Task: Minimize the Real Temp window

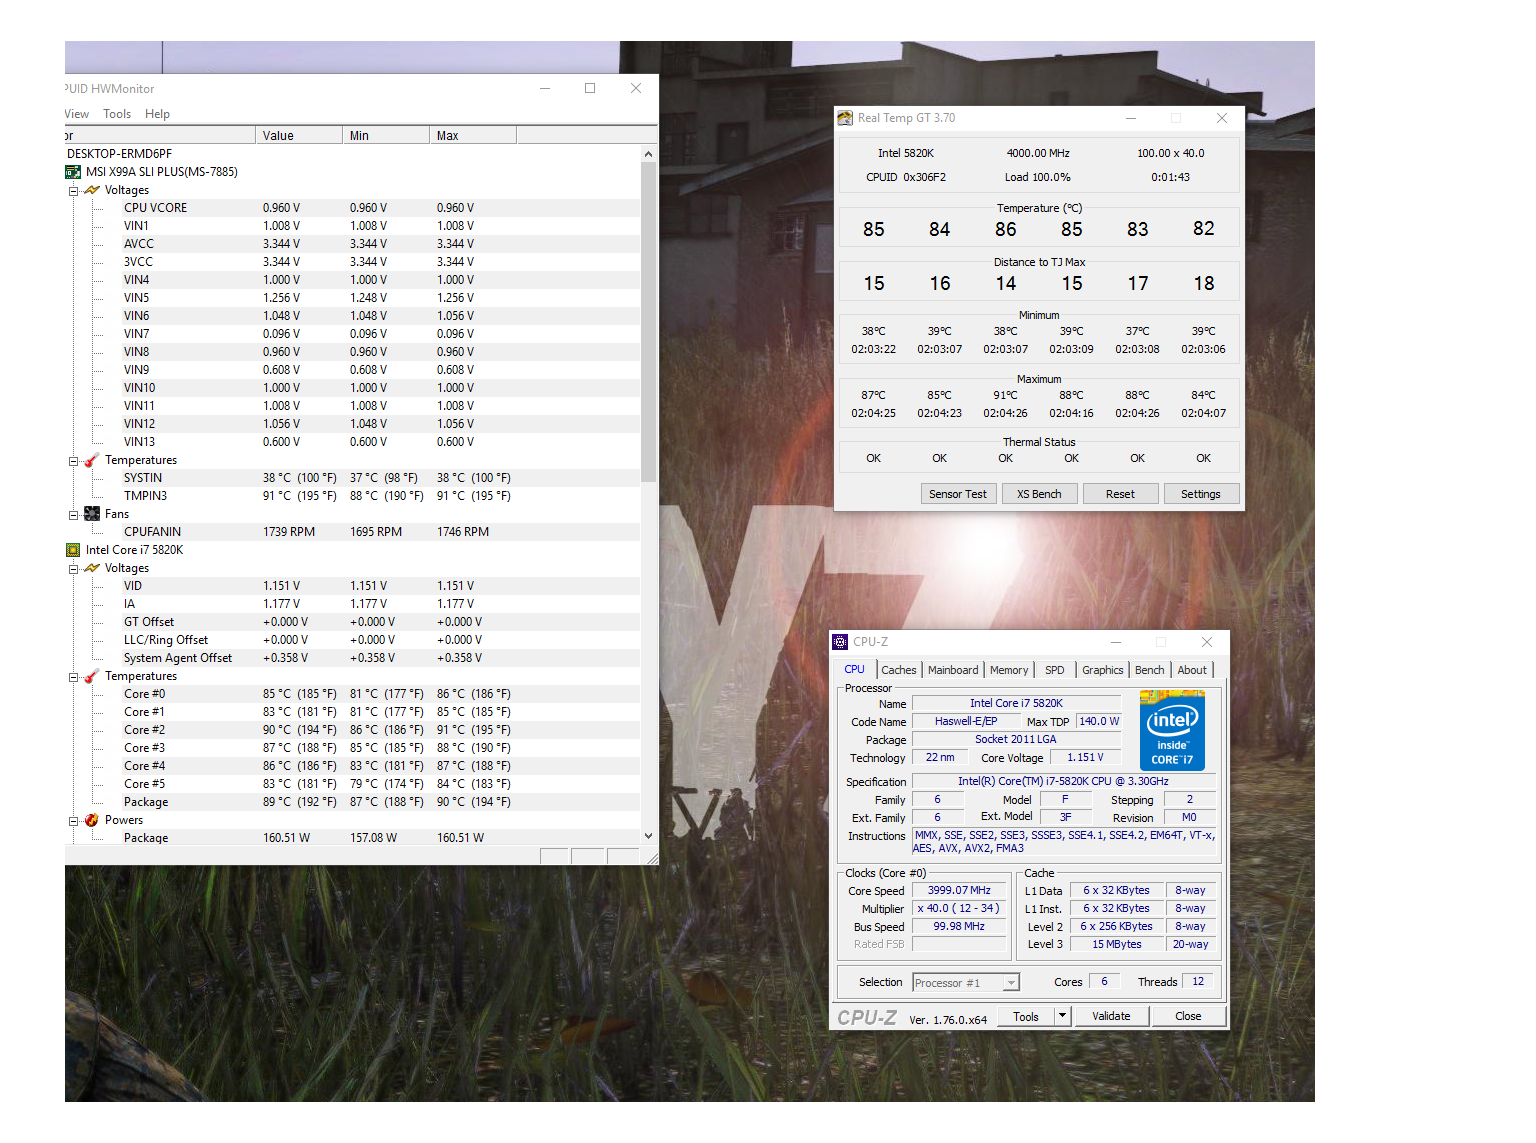Action: tap(1131, 118)
